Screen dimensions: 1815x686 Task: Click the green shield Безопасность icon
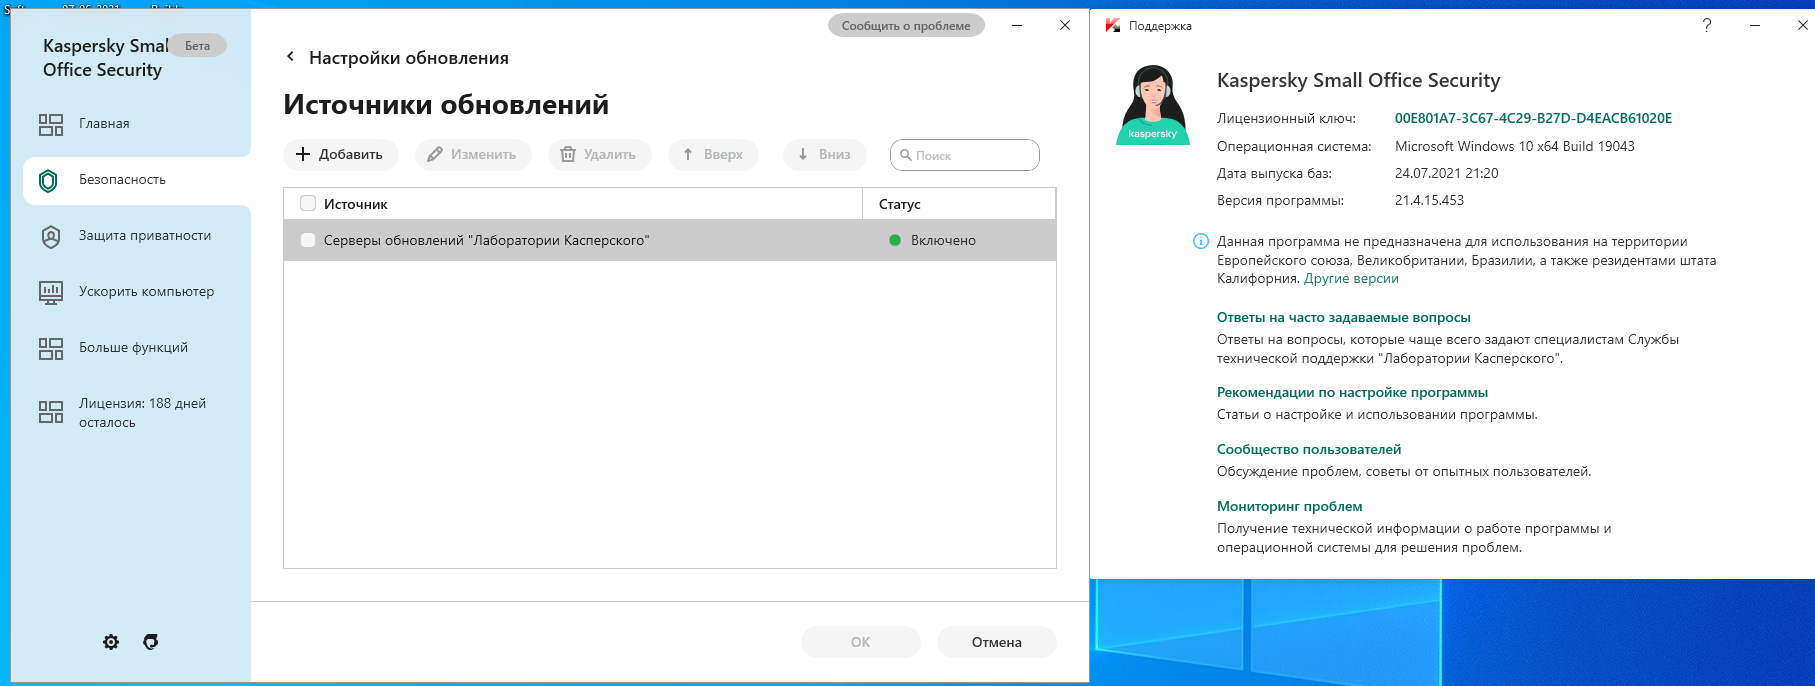pos(48,181)
